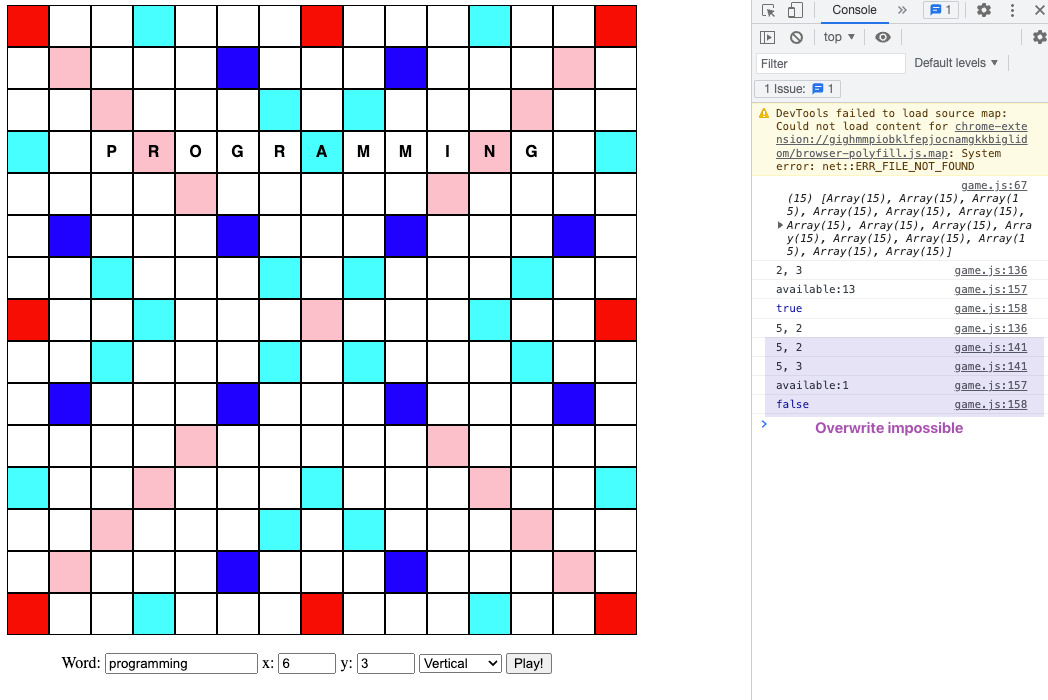Viewport: 1048px width, 700px height.
Task: Focus the y coordinate field
Action: click(x=386, y=663)
